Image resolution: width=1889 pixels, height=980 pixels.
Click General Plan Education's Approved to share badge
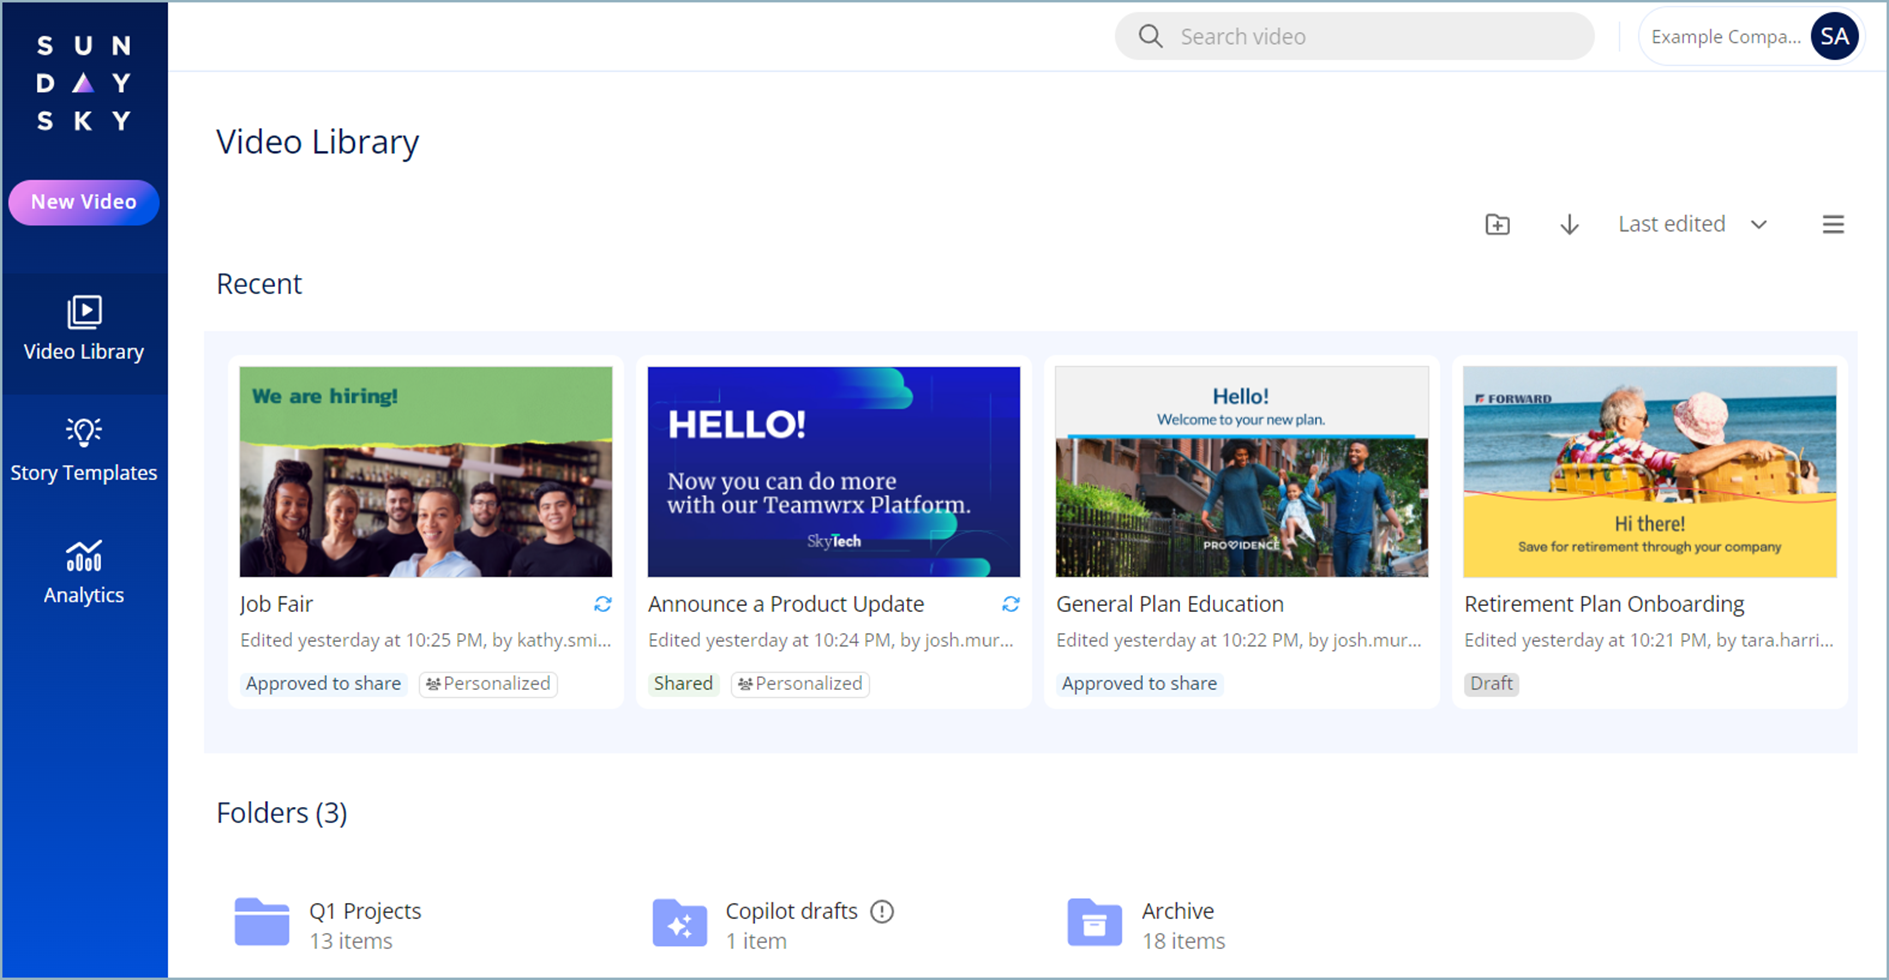[x=1139, y=684]
